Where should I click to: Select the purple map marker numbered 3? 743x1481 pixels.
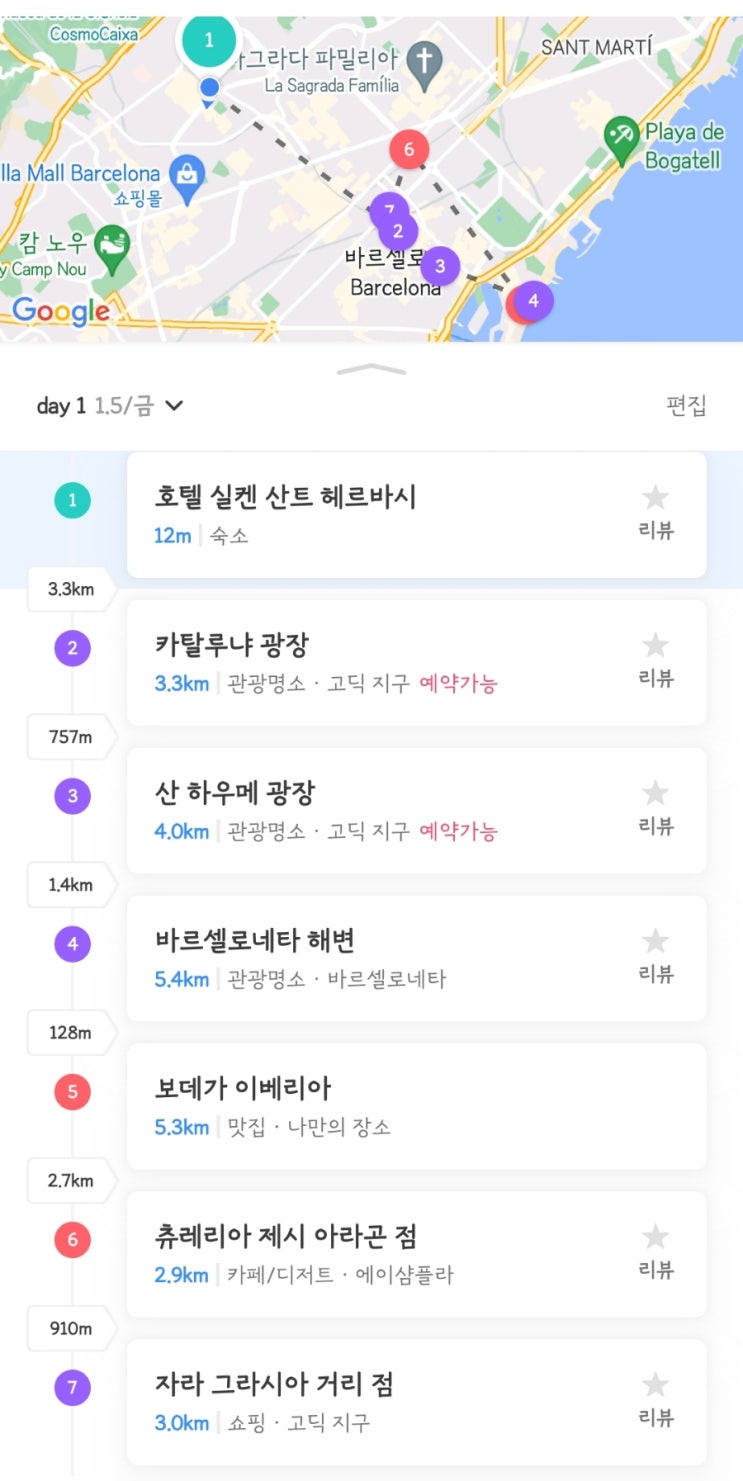coord(440,267)
